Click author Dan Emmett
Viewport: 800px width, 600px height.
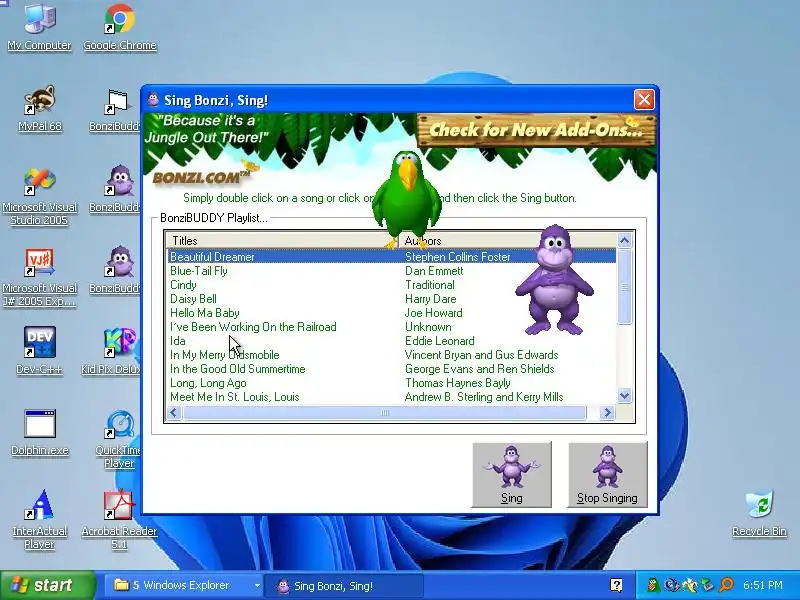[x=434, y=271]
